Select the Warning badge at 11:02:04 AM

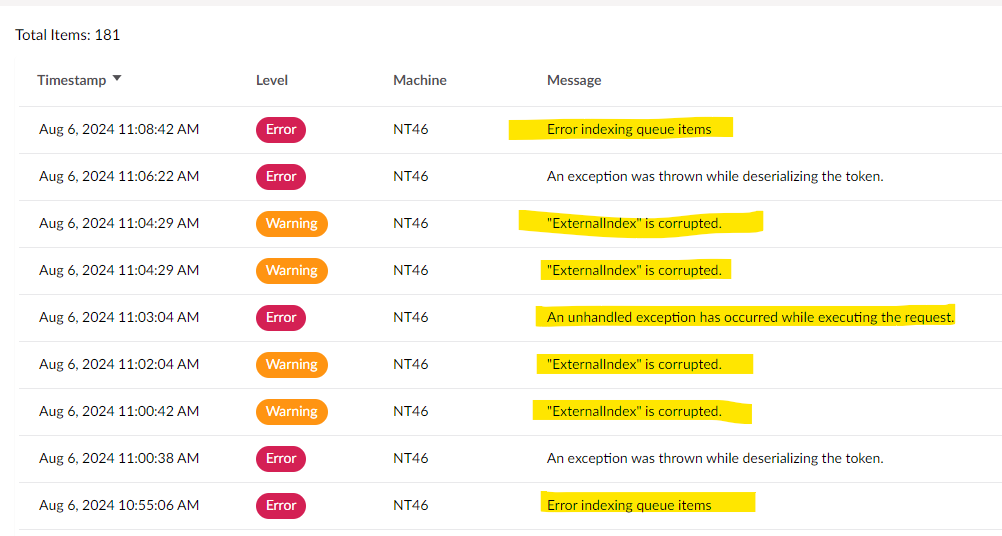[x=291, y=365]
